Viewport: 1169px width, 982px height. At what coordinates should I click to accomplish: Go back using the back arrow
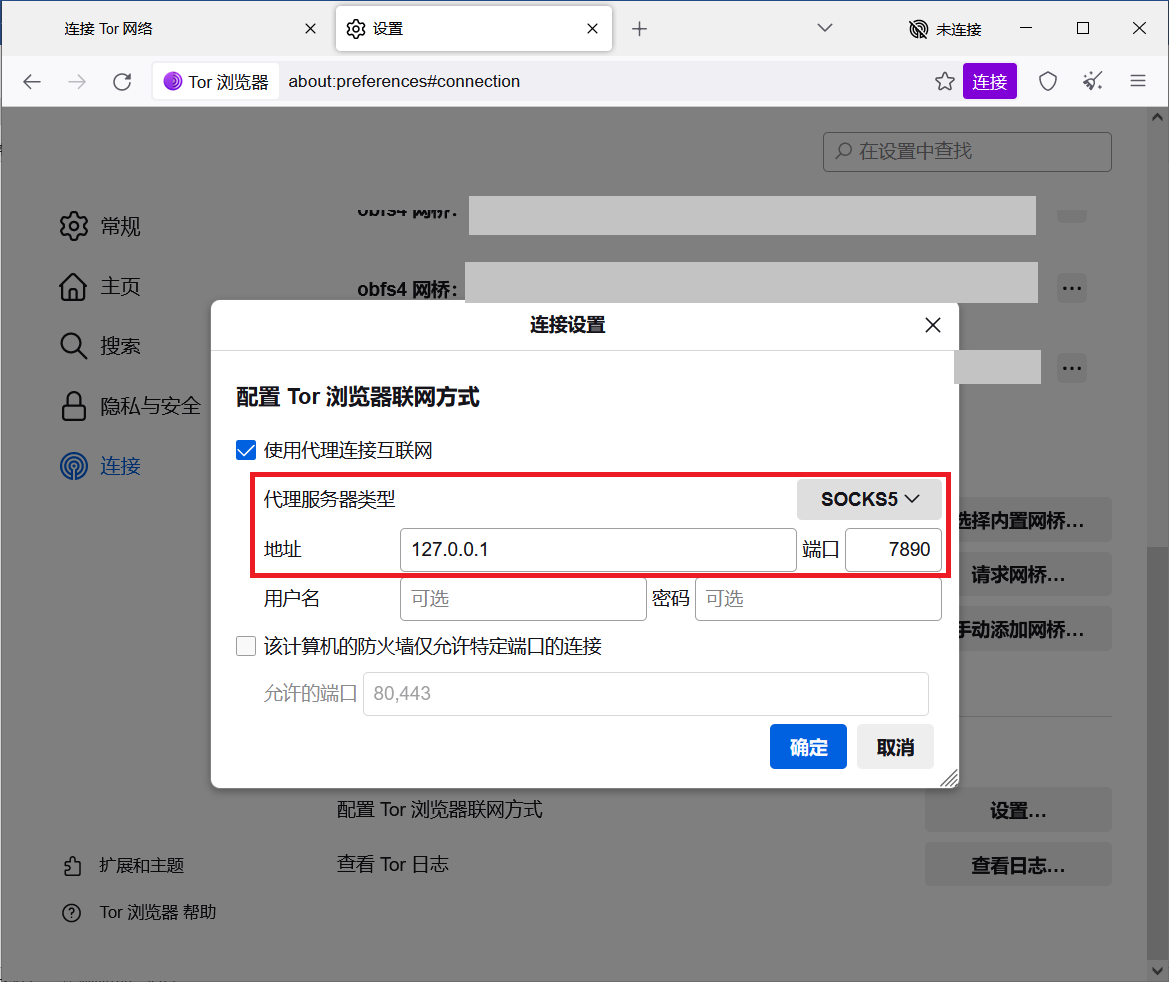[32, 81]
